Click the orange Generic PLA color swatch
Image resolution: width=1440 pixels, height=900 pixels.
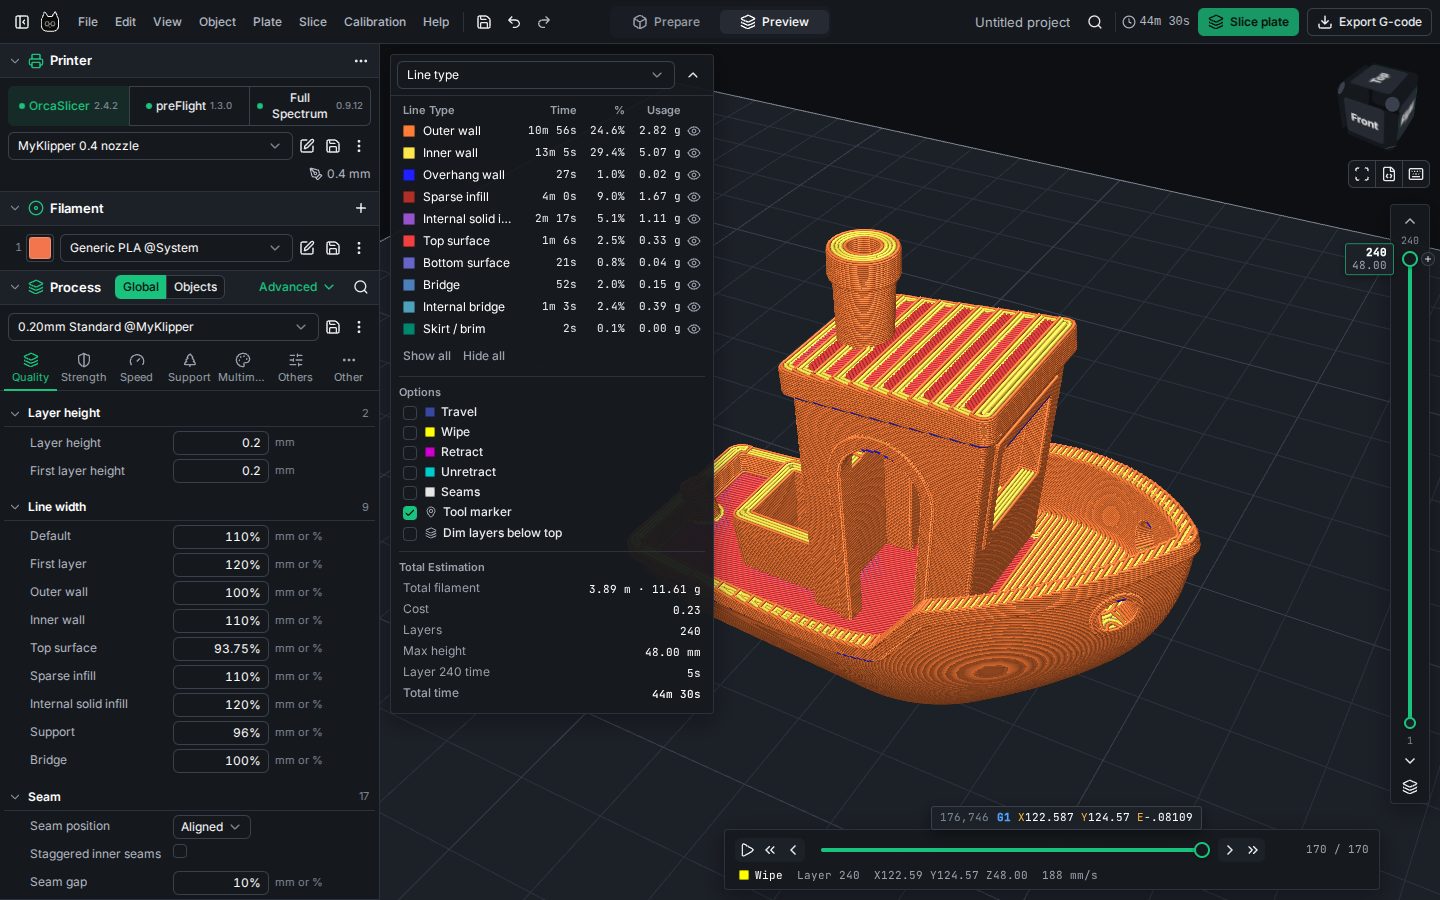(x=40, y=248)
